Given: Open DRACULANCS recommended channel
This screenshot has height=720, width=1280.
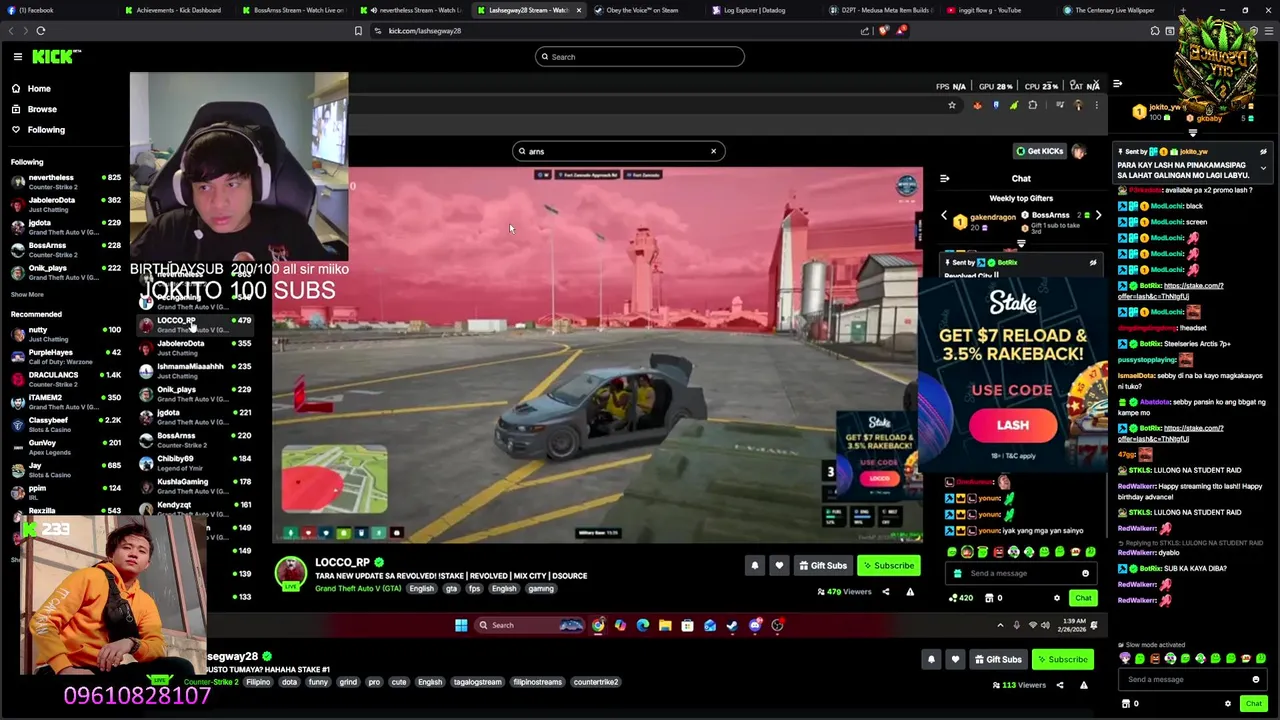Looking at the screenshot, I should point(65,379).
